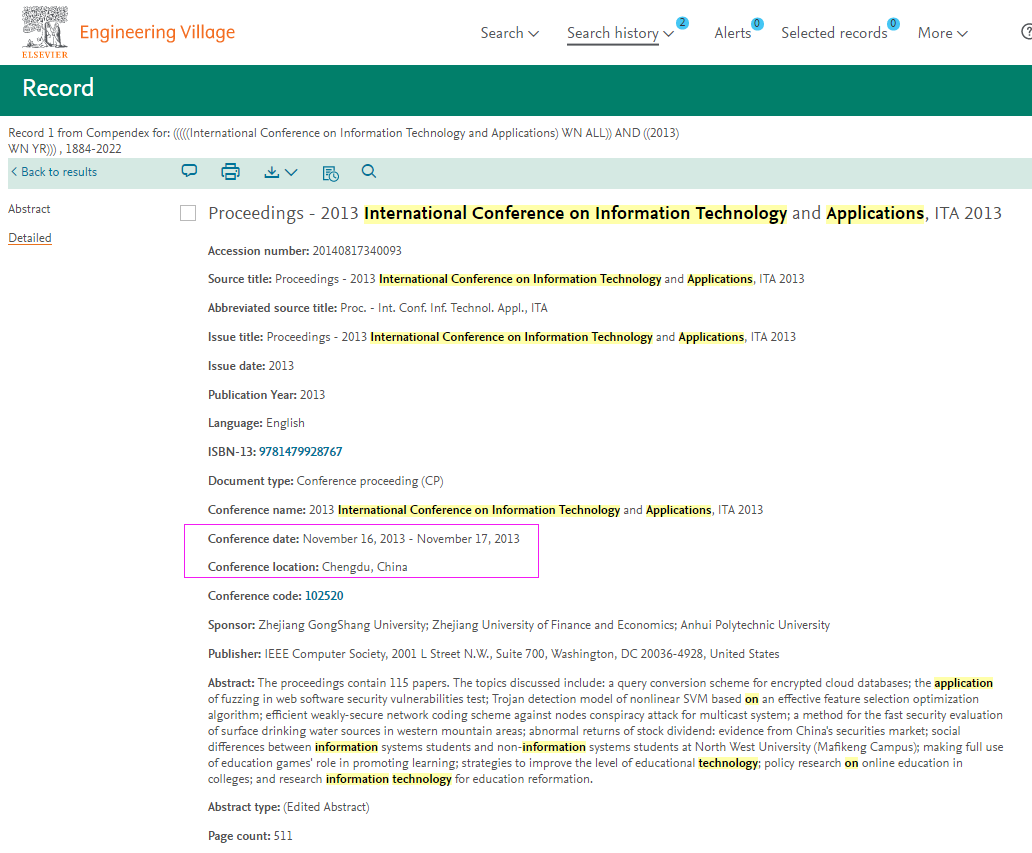1032x853 pixels.
Task: Click the Publisher 'IEEE Computer Society' text
Action: [x=326, y=654]
